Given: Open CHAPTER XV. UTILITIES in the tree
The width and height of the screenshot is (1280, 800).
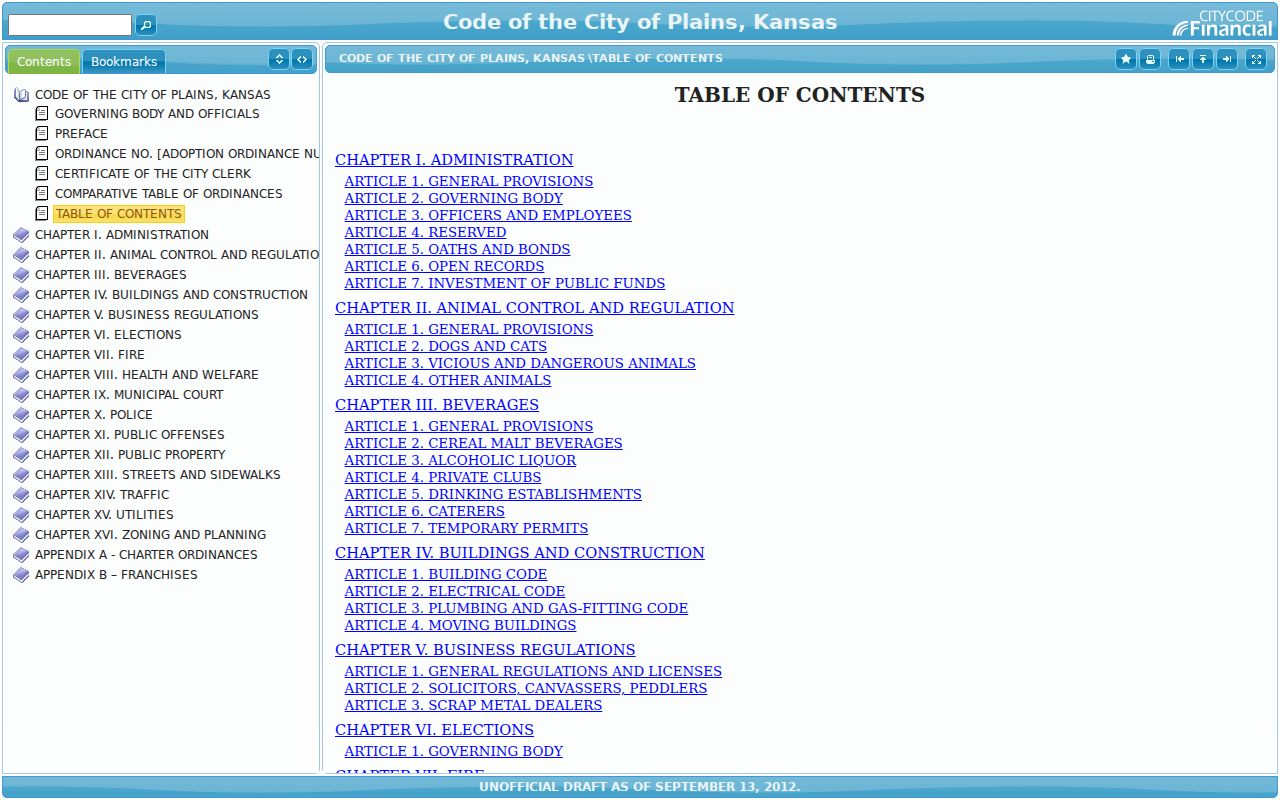Looking at the screenshot, I should pos(104,514).
